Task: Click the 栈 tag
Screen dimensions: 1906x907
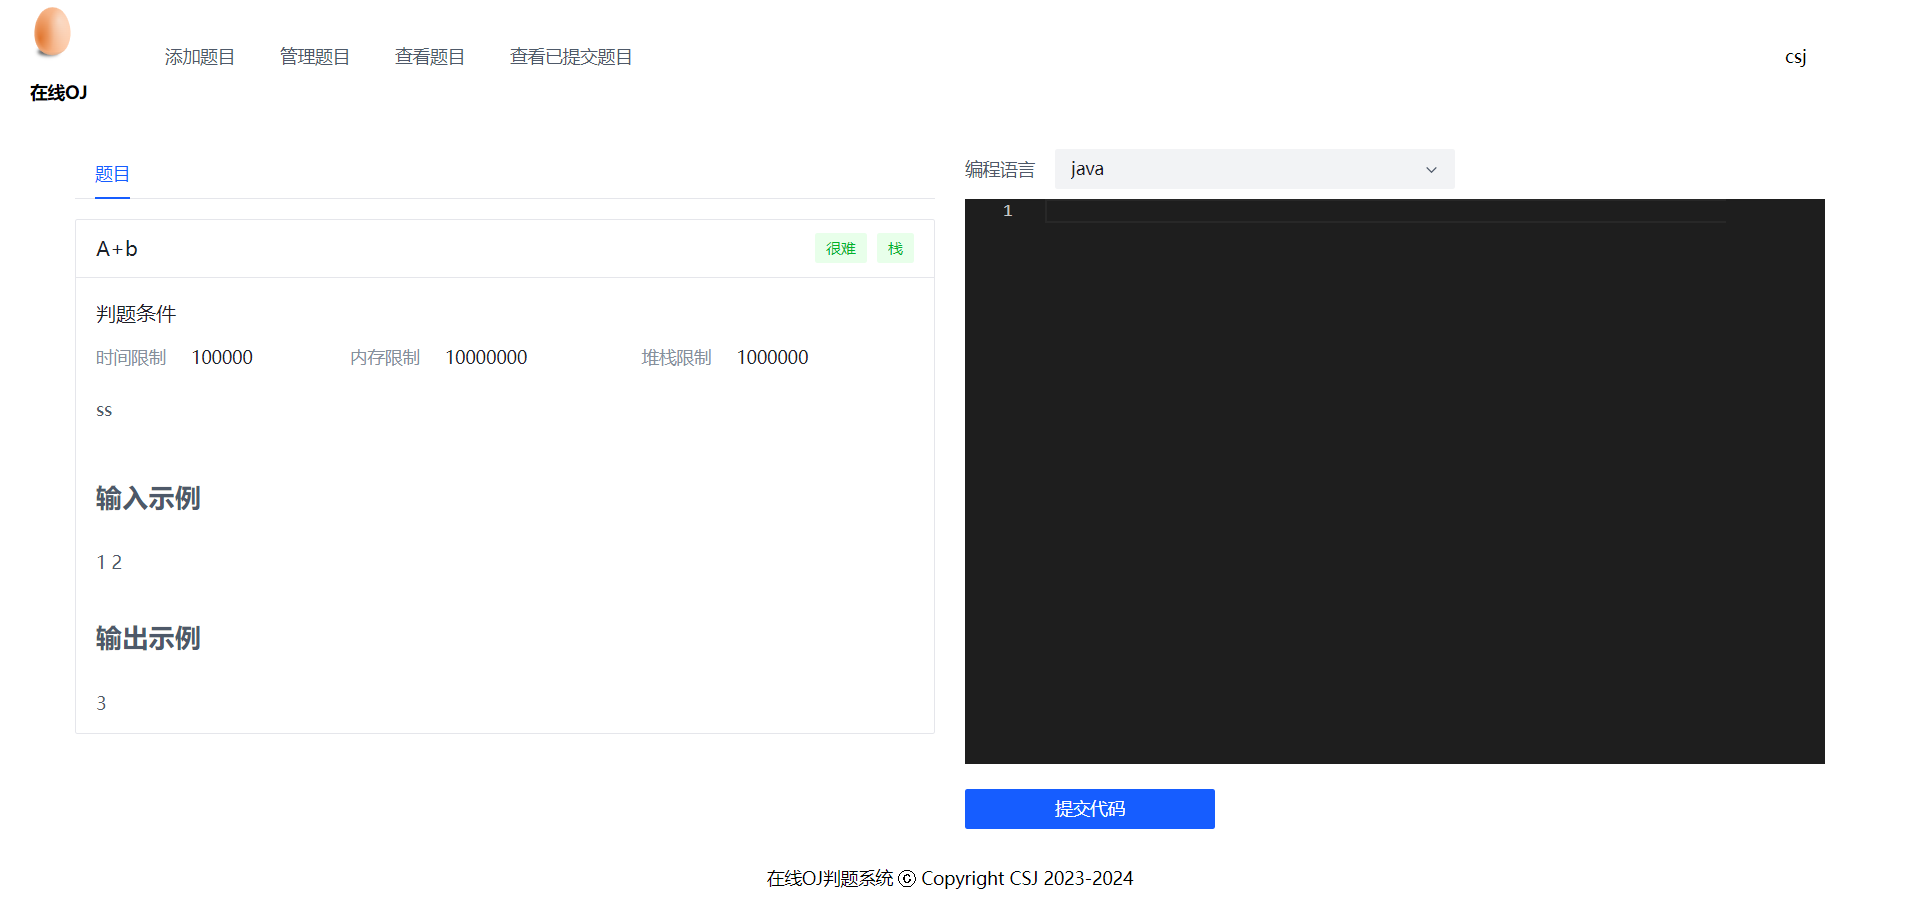Action: coord(895,248)
